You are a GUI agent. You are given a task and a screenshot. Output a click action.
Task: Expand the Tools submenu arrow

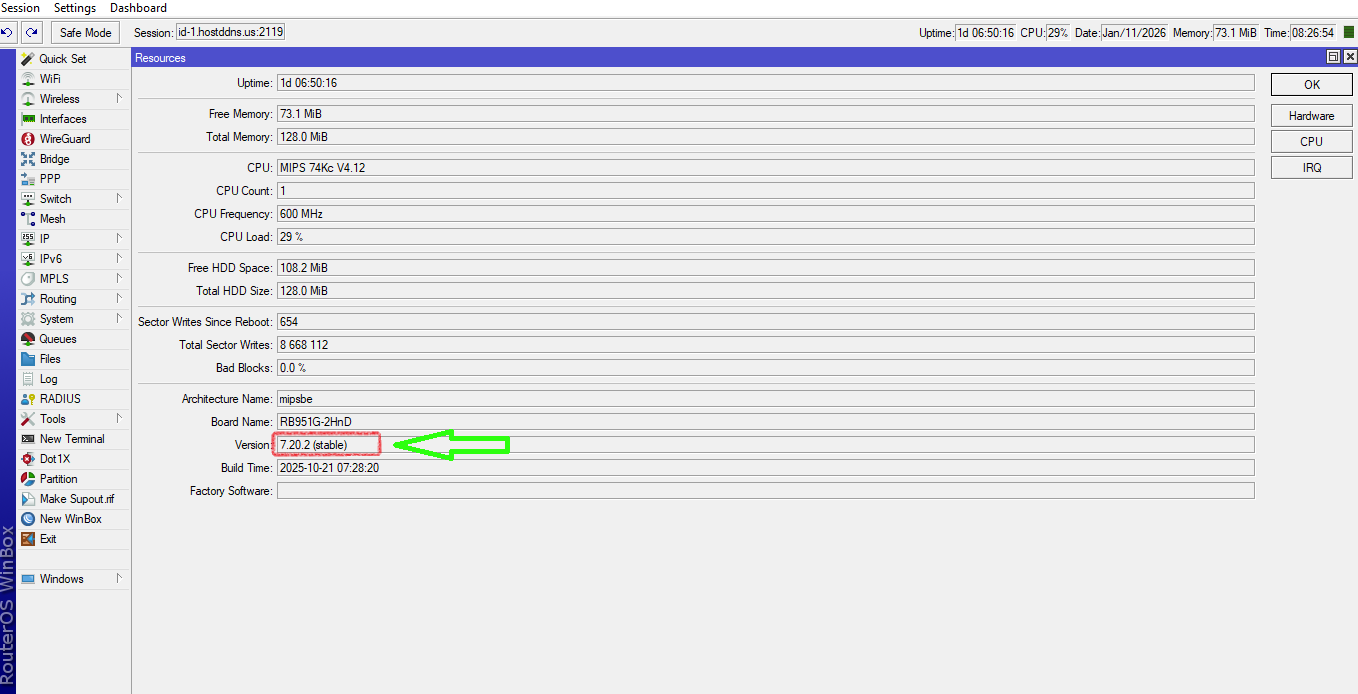click(x=119, y=418)
